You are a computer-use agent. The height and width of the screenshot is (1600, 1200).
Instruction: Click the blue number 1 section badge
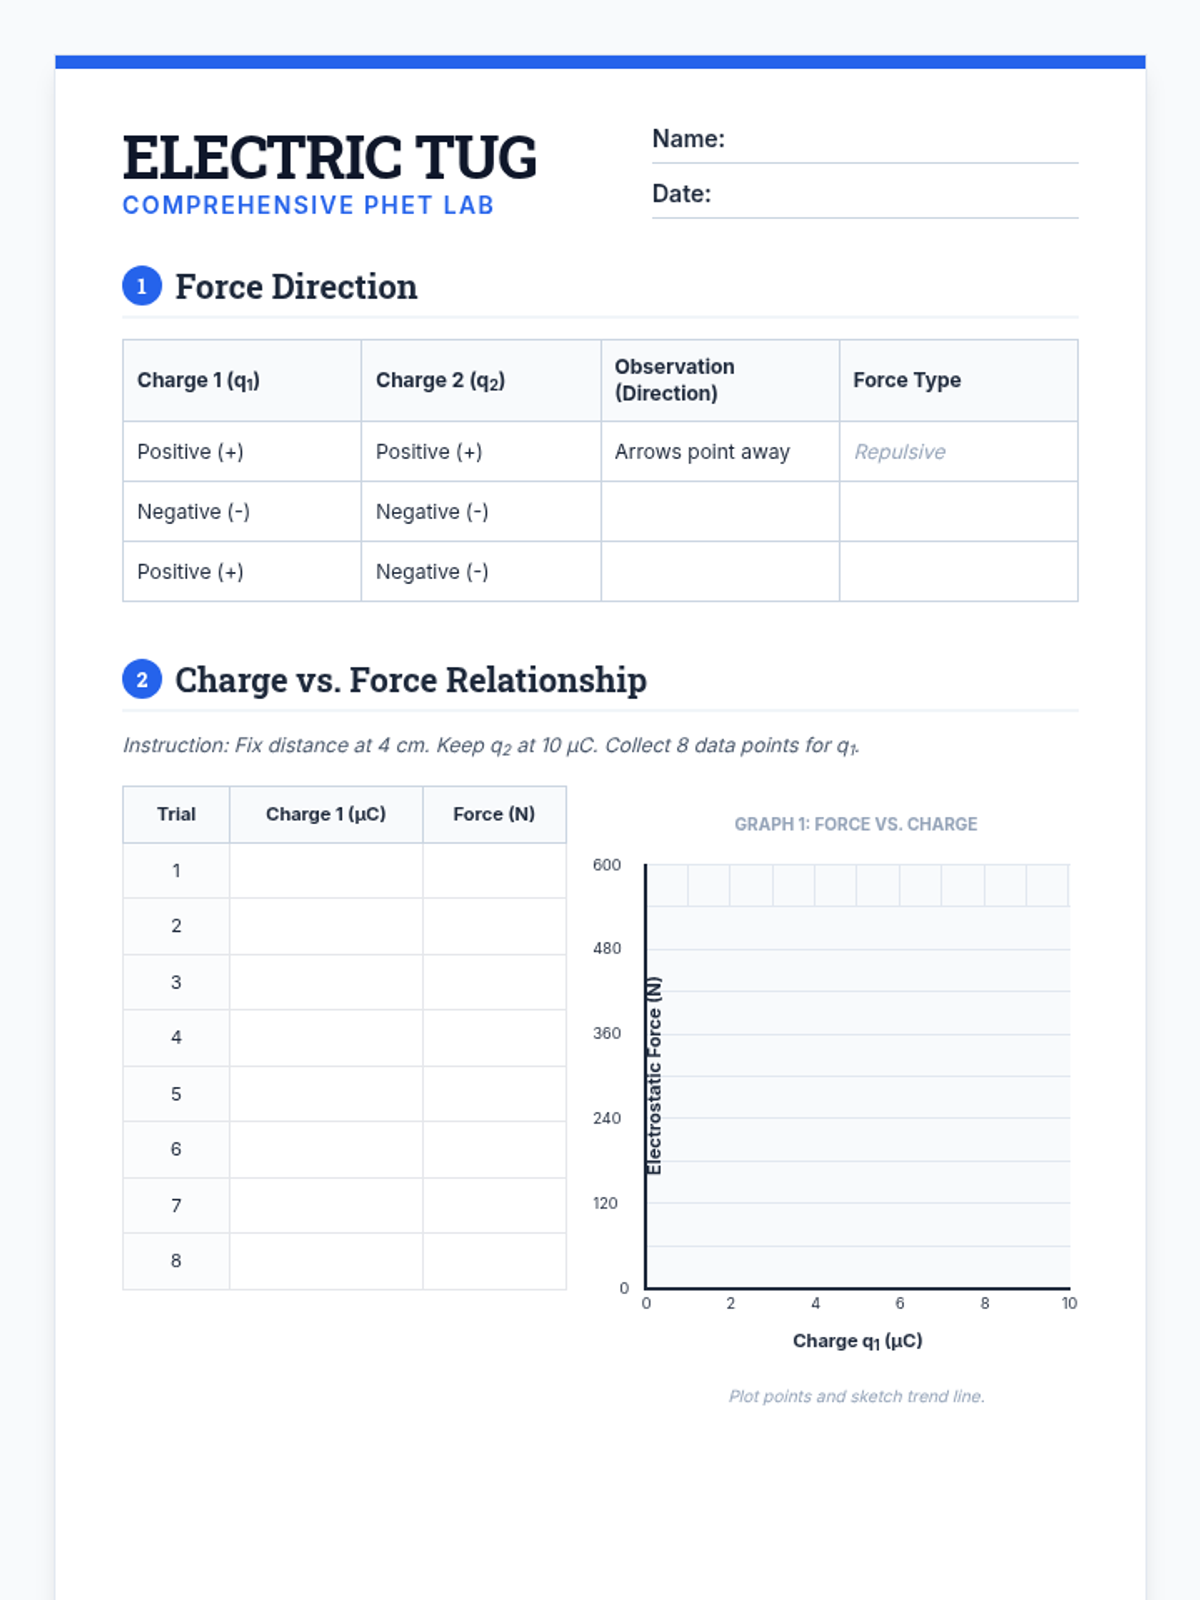pyautogui.click(x=142, y=287)
